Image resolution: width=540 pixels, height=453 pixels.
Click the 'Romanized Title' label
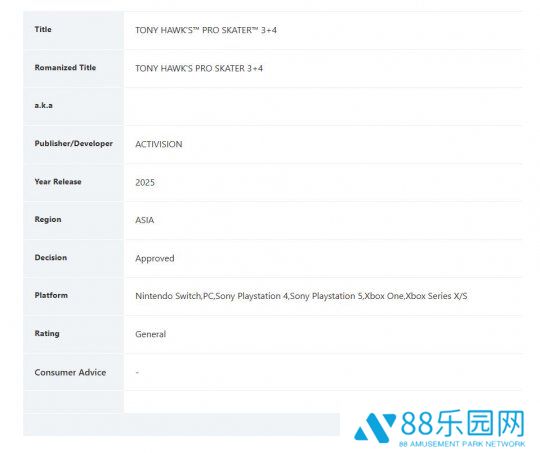pos(65,68)
